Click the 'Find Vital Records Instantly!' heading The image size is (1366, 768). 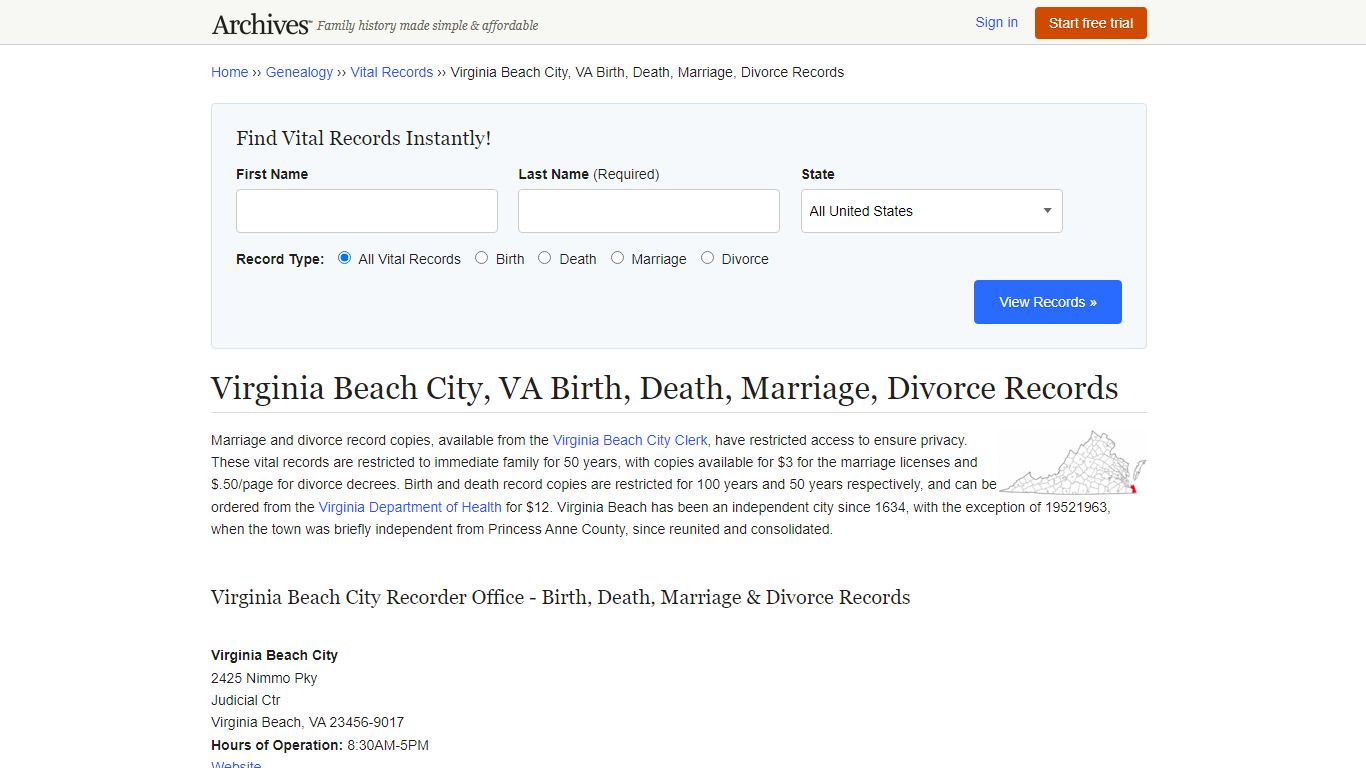[363, 139]
